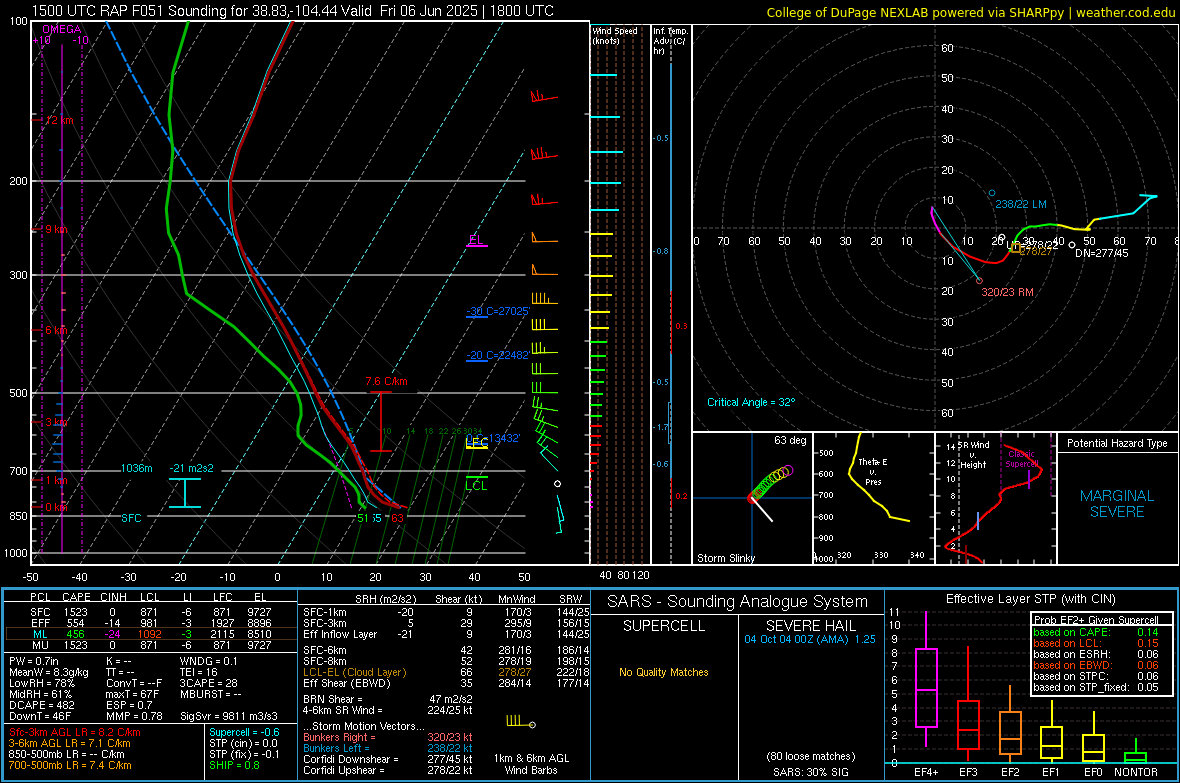Select the '12 km' height marker

(59, 120)
